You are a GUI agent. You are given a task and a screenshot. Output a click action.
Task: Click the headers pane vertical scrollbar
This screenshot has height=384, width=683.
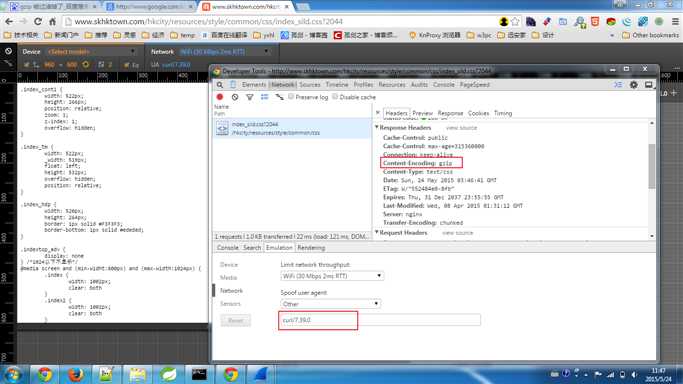(x=652, y=166)
